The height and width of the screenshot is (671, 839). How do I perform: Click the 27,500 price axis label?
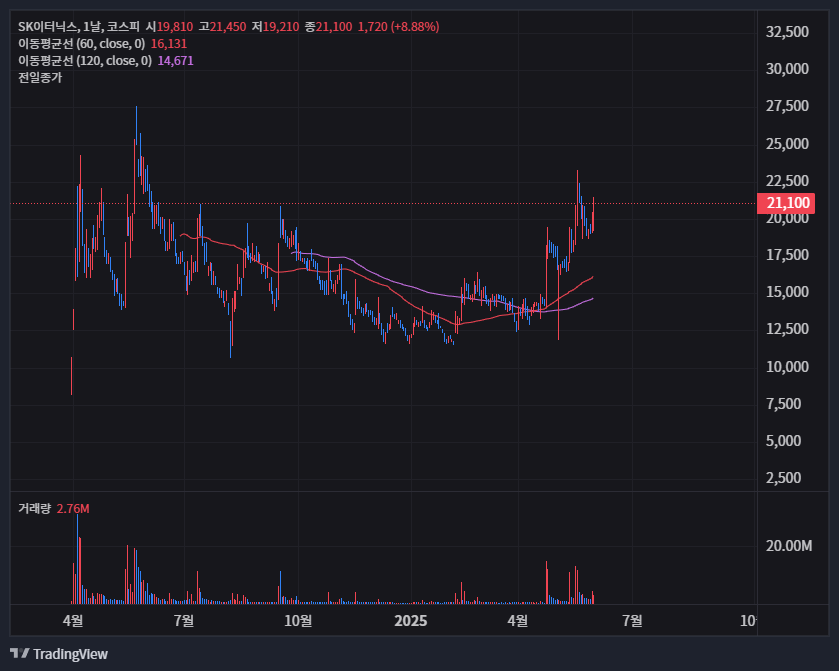787,106
